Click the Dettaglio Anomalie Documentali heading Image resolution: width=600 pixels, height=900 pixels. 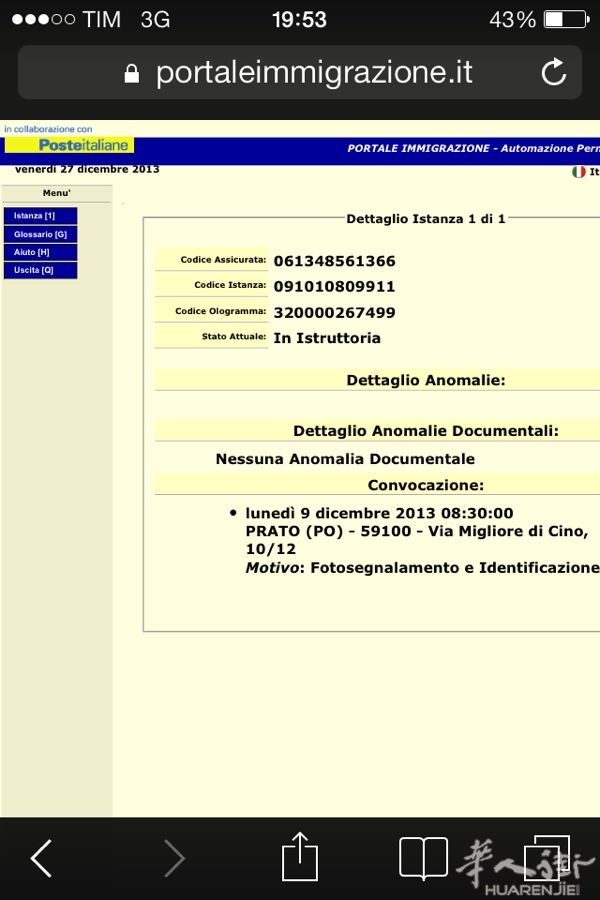pos(426,431)
